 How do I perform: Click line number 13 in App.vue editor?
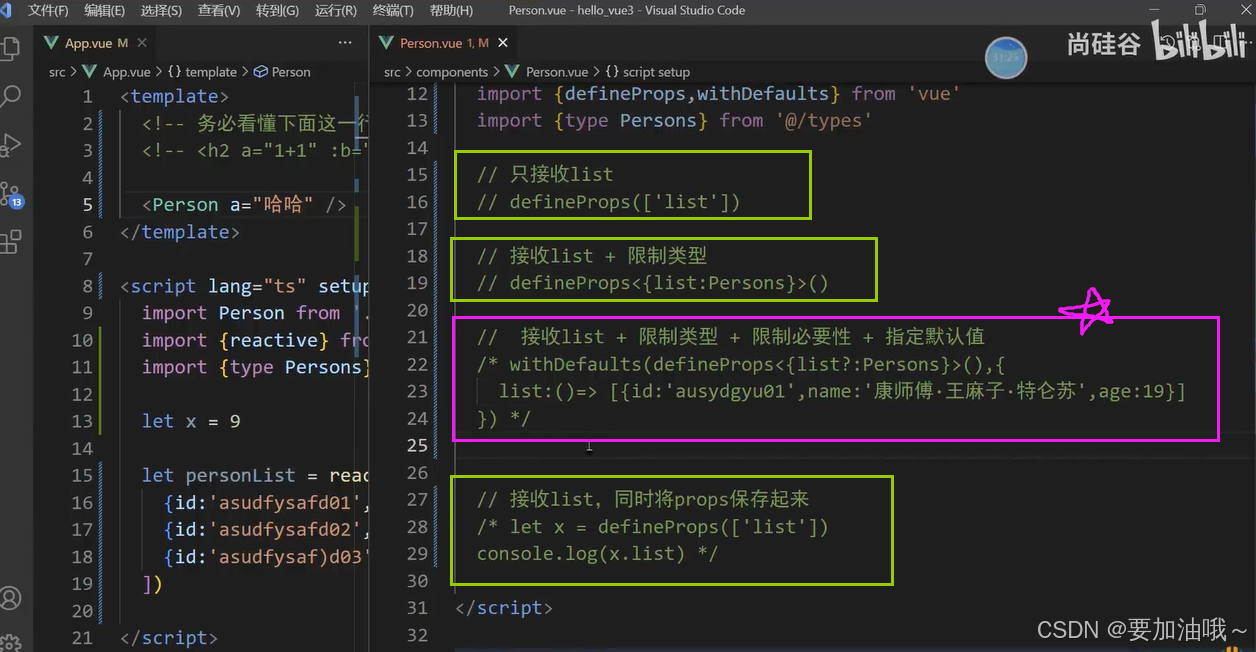[82, 421]
